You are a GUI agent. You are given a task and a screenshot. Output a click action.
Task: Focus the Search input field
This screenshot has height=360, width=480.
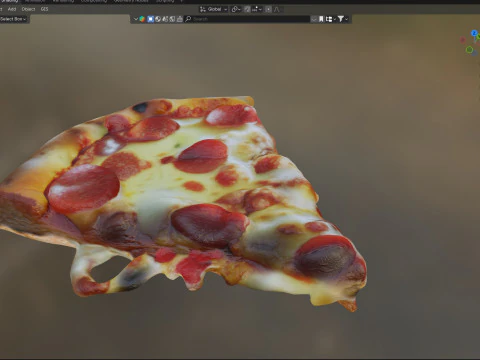coord(247,19)
